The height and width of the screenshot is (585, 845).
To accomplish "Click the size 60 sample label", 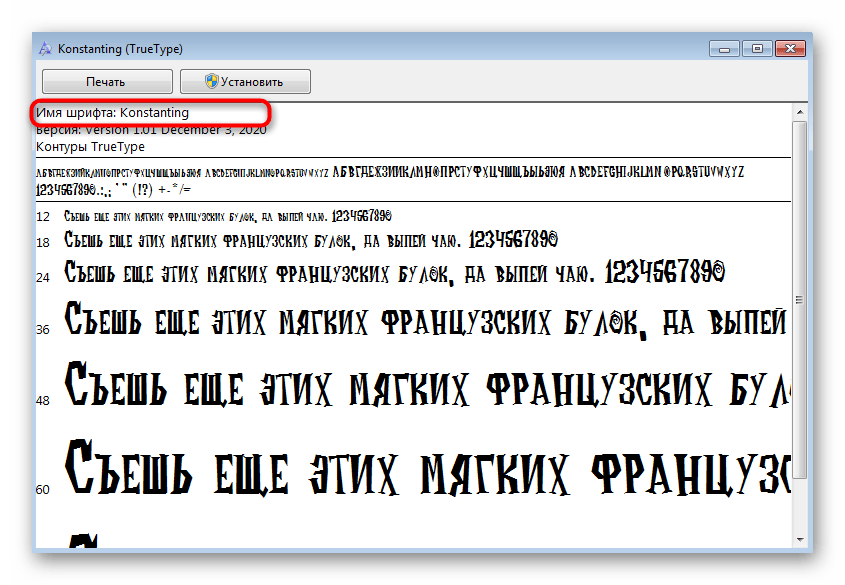I will (43, 490).
